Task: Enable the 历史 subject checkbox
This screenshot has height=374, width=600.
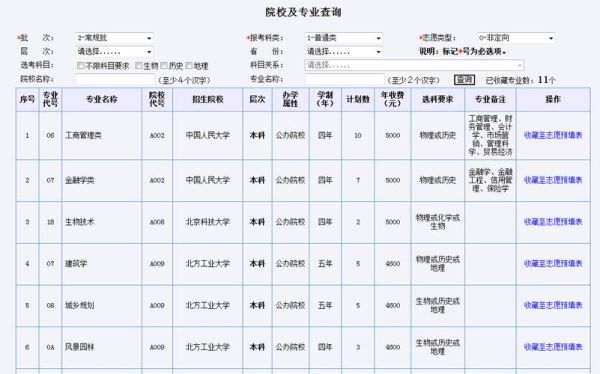Action: tap(164, 65)
